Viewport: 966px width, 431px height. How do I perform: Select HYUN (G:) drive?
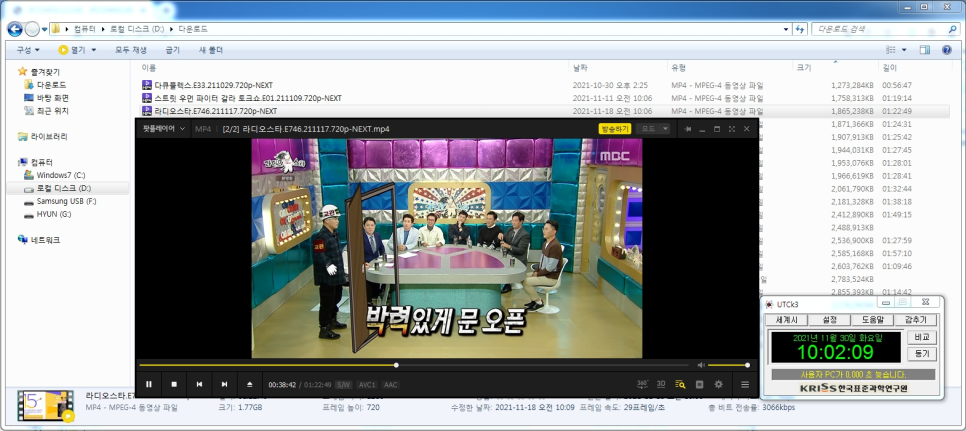click(54, 214)
